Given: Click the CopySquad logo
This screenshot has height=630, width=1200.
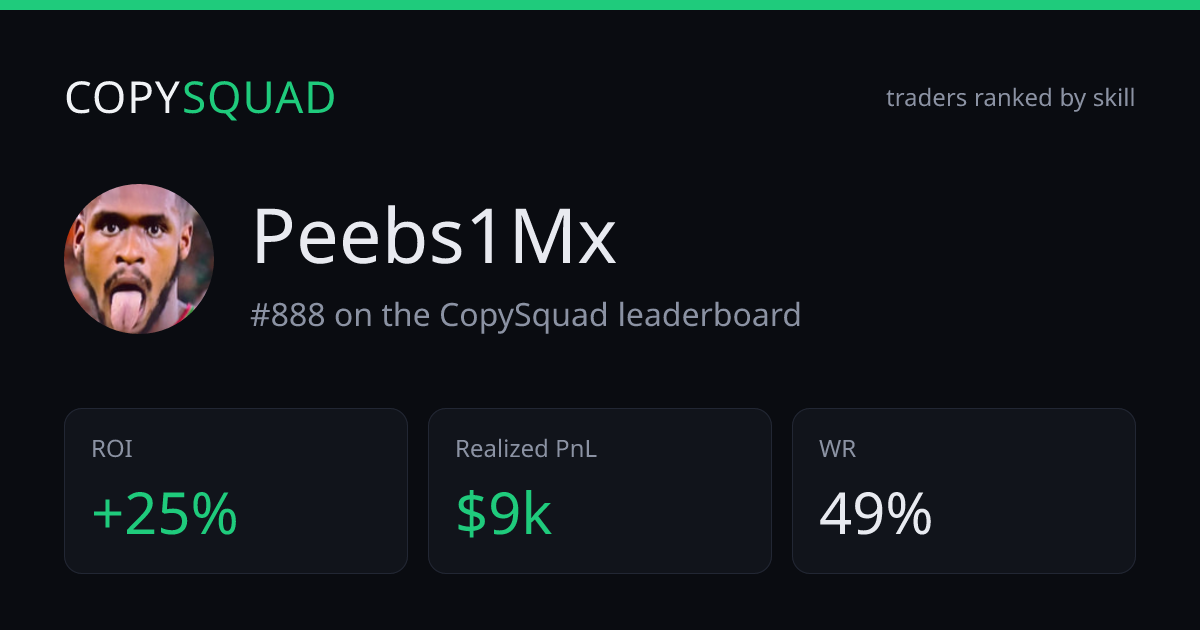Looking at the screenshot, I should click(200, 99).
